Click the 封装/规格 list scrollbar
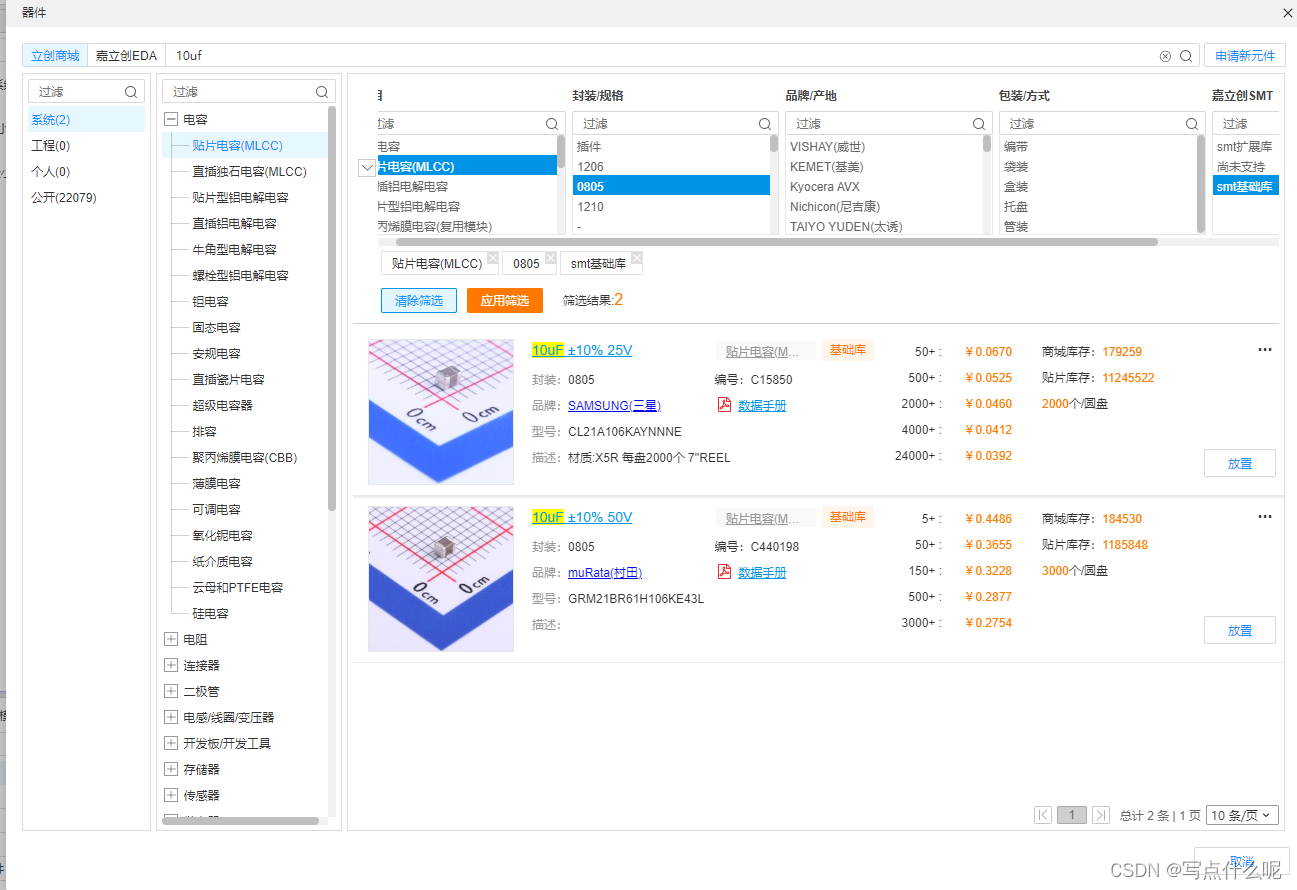Viewport: 1297px width, 890px height. click(774, 143)
